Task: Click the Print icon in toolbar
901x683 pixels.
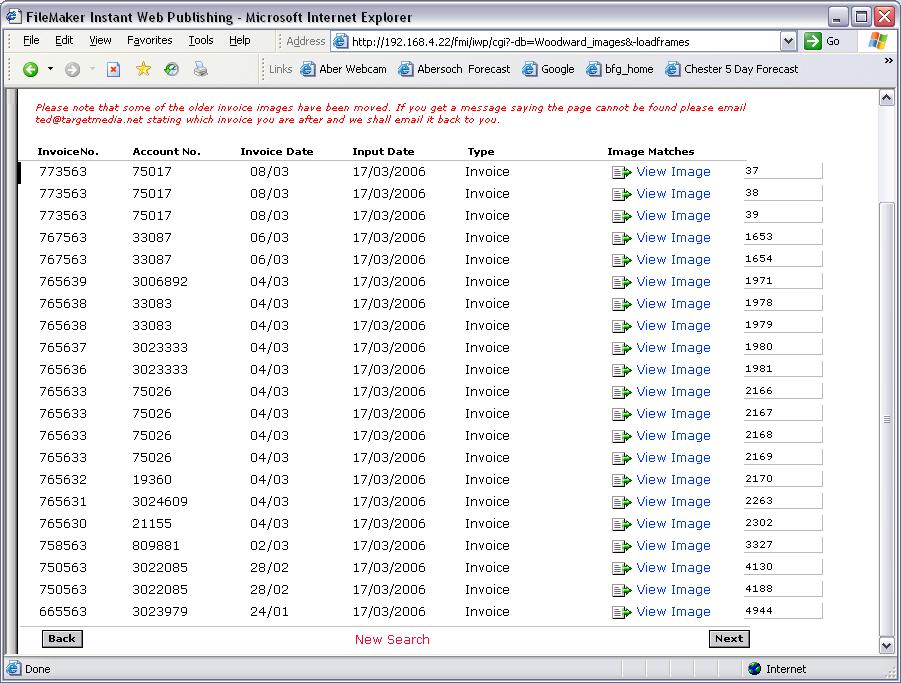Action: coord(200,69)
